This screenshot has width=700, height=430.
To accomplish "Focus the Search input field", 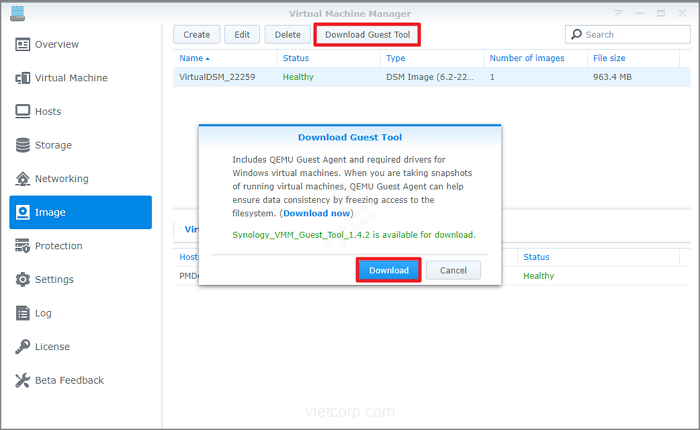I will pyautogui.click(x=632, y=35).
